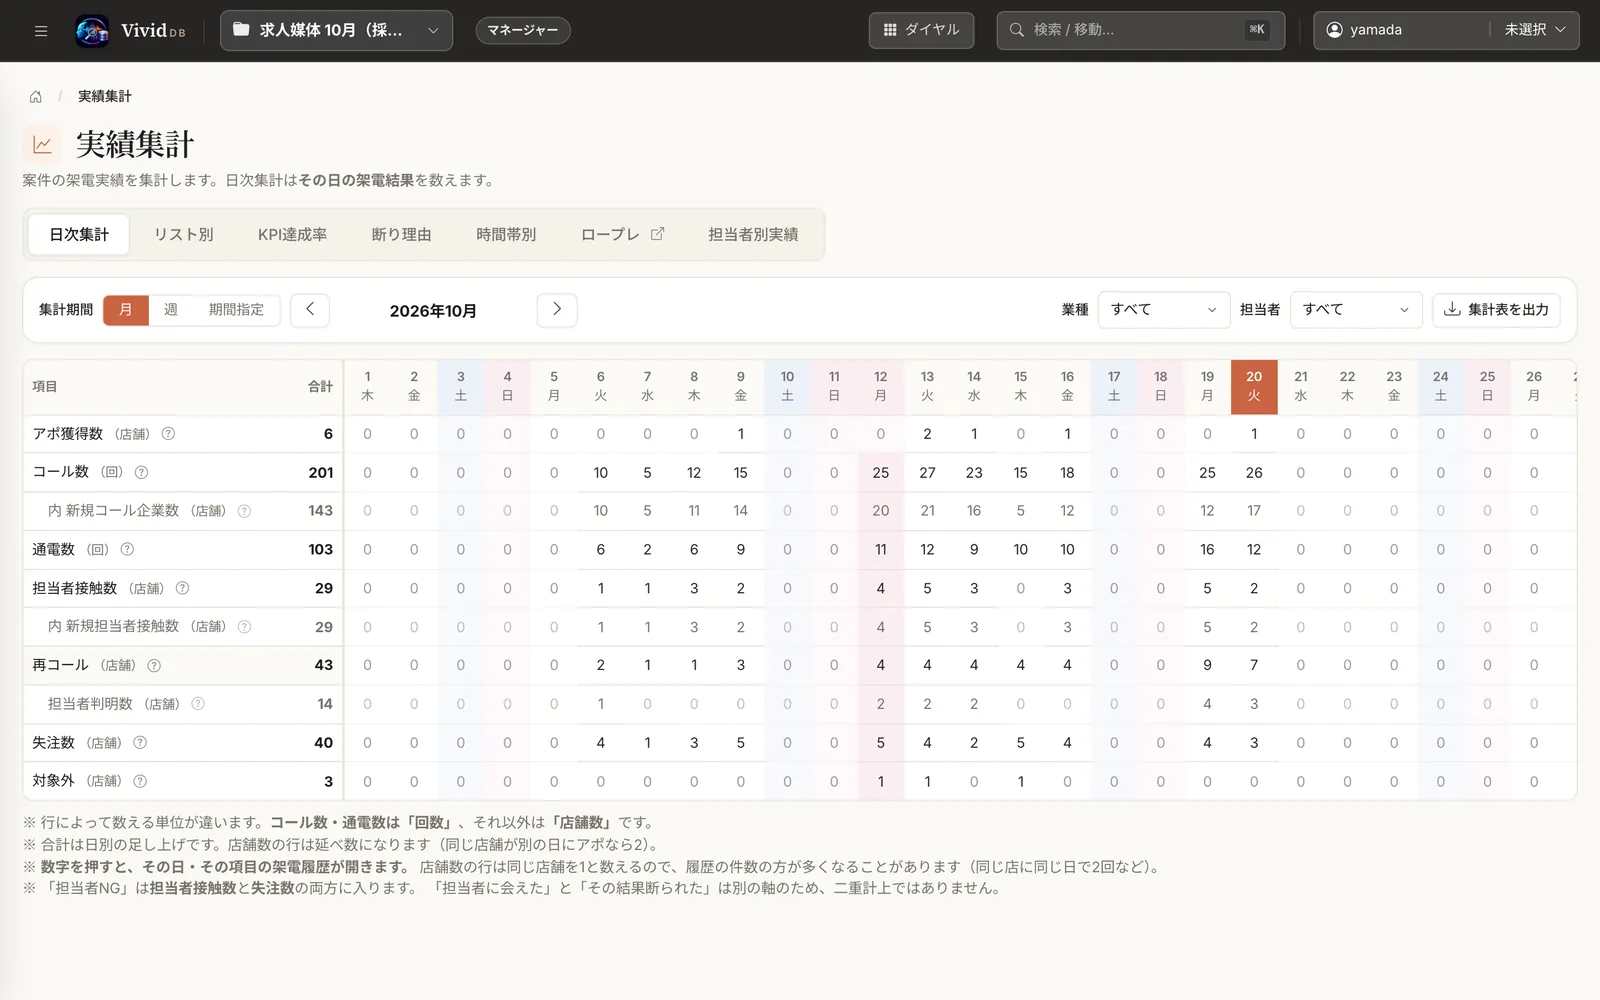Screen dimensions: 1600x1000
Task: Open help icon for 失注数
Action: point(140,743)
